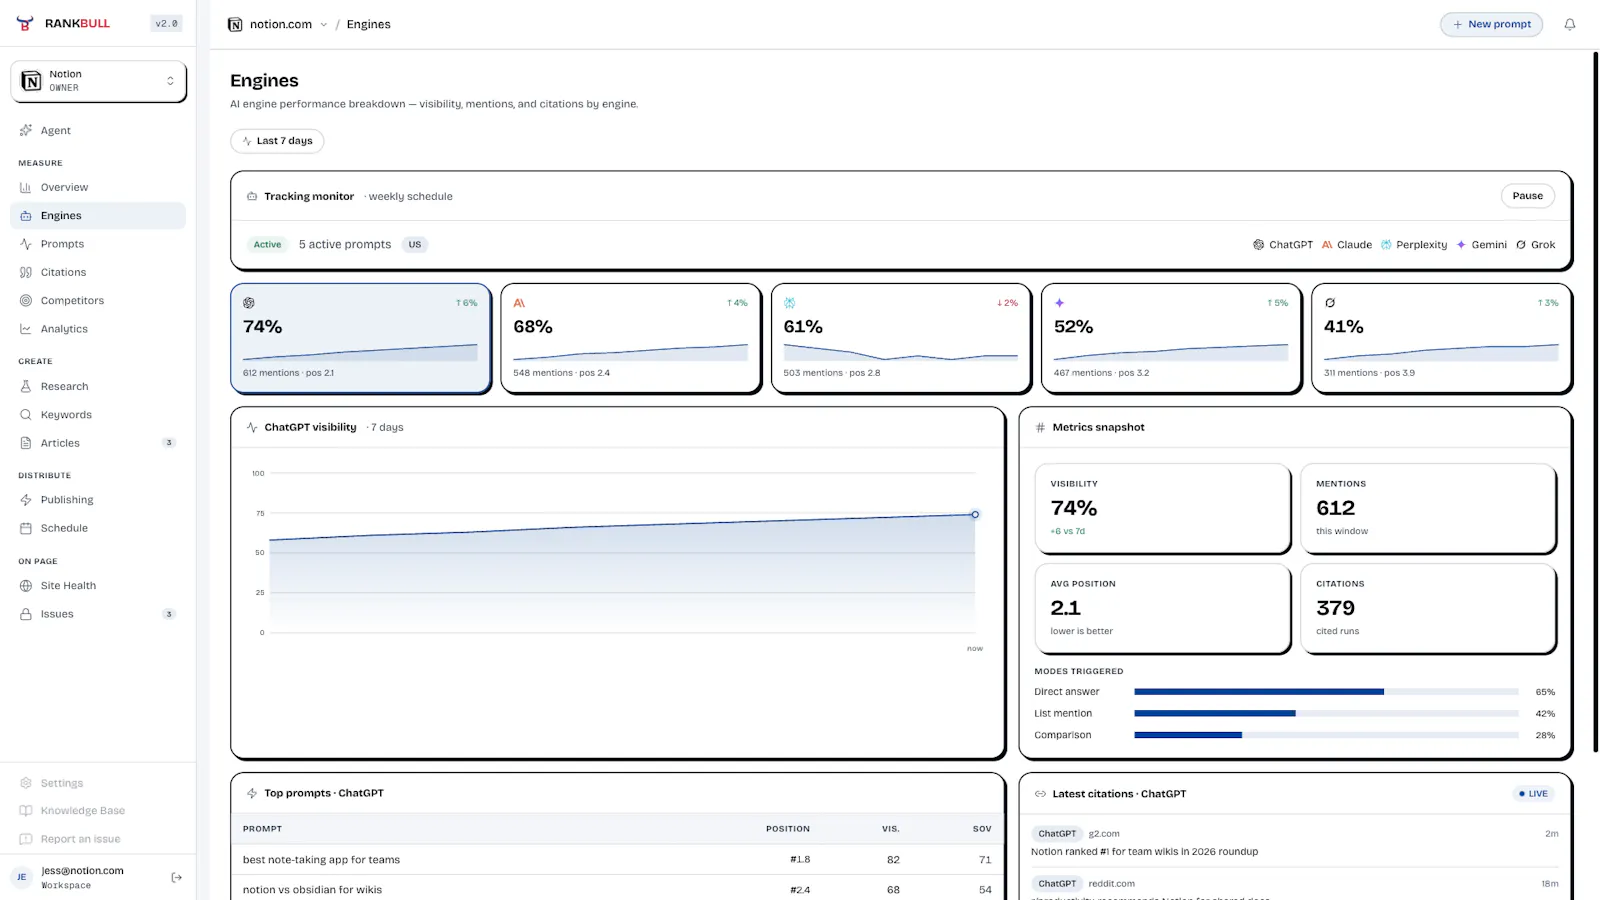Screen dimensions: 1600x900
Task: Open the Last 7 days range selector
Action: (x=277, y=141)
